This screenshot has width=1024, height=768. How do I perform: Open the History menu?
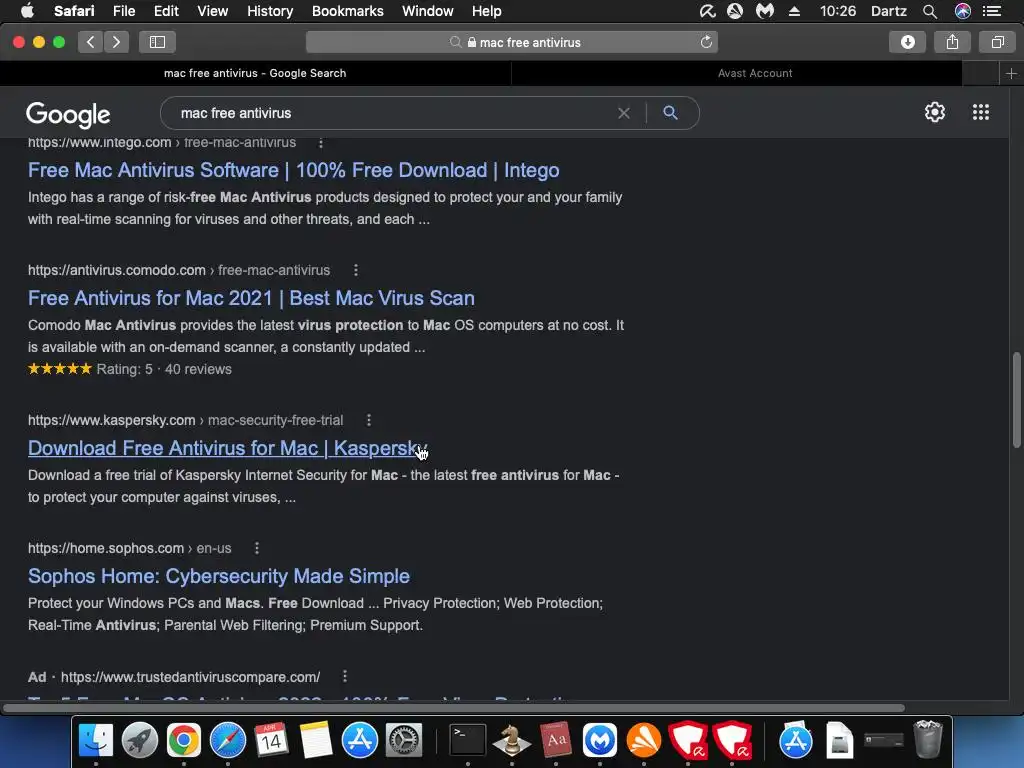(270, 11)
